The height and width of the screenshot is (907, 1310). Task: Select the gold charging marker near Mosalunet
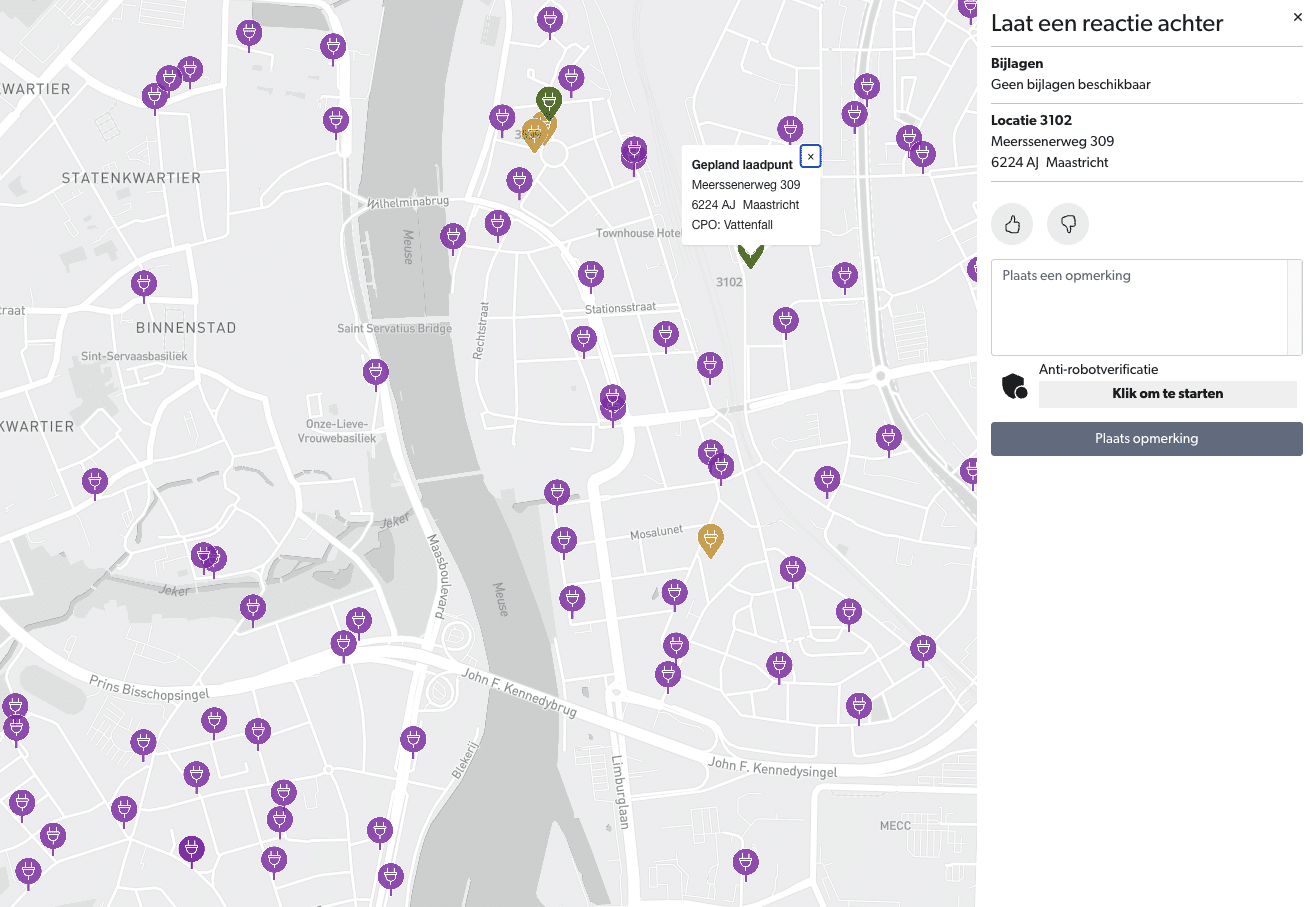tap(710, 539)
